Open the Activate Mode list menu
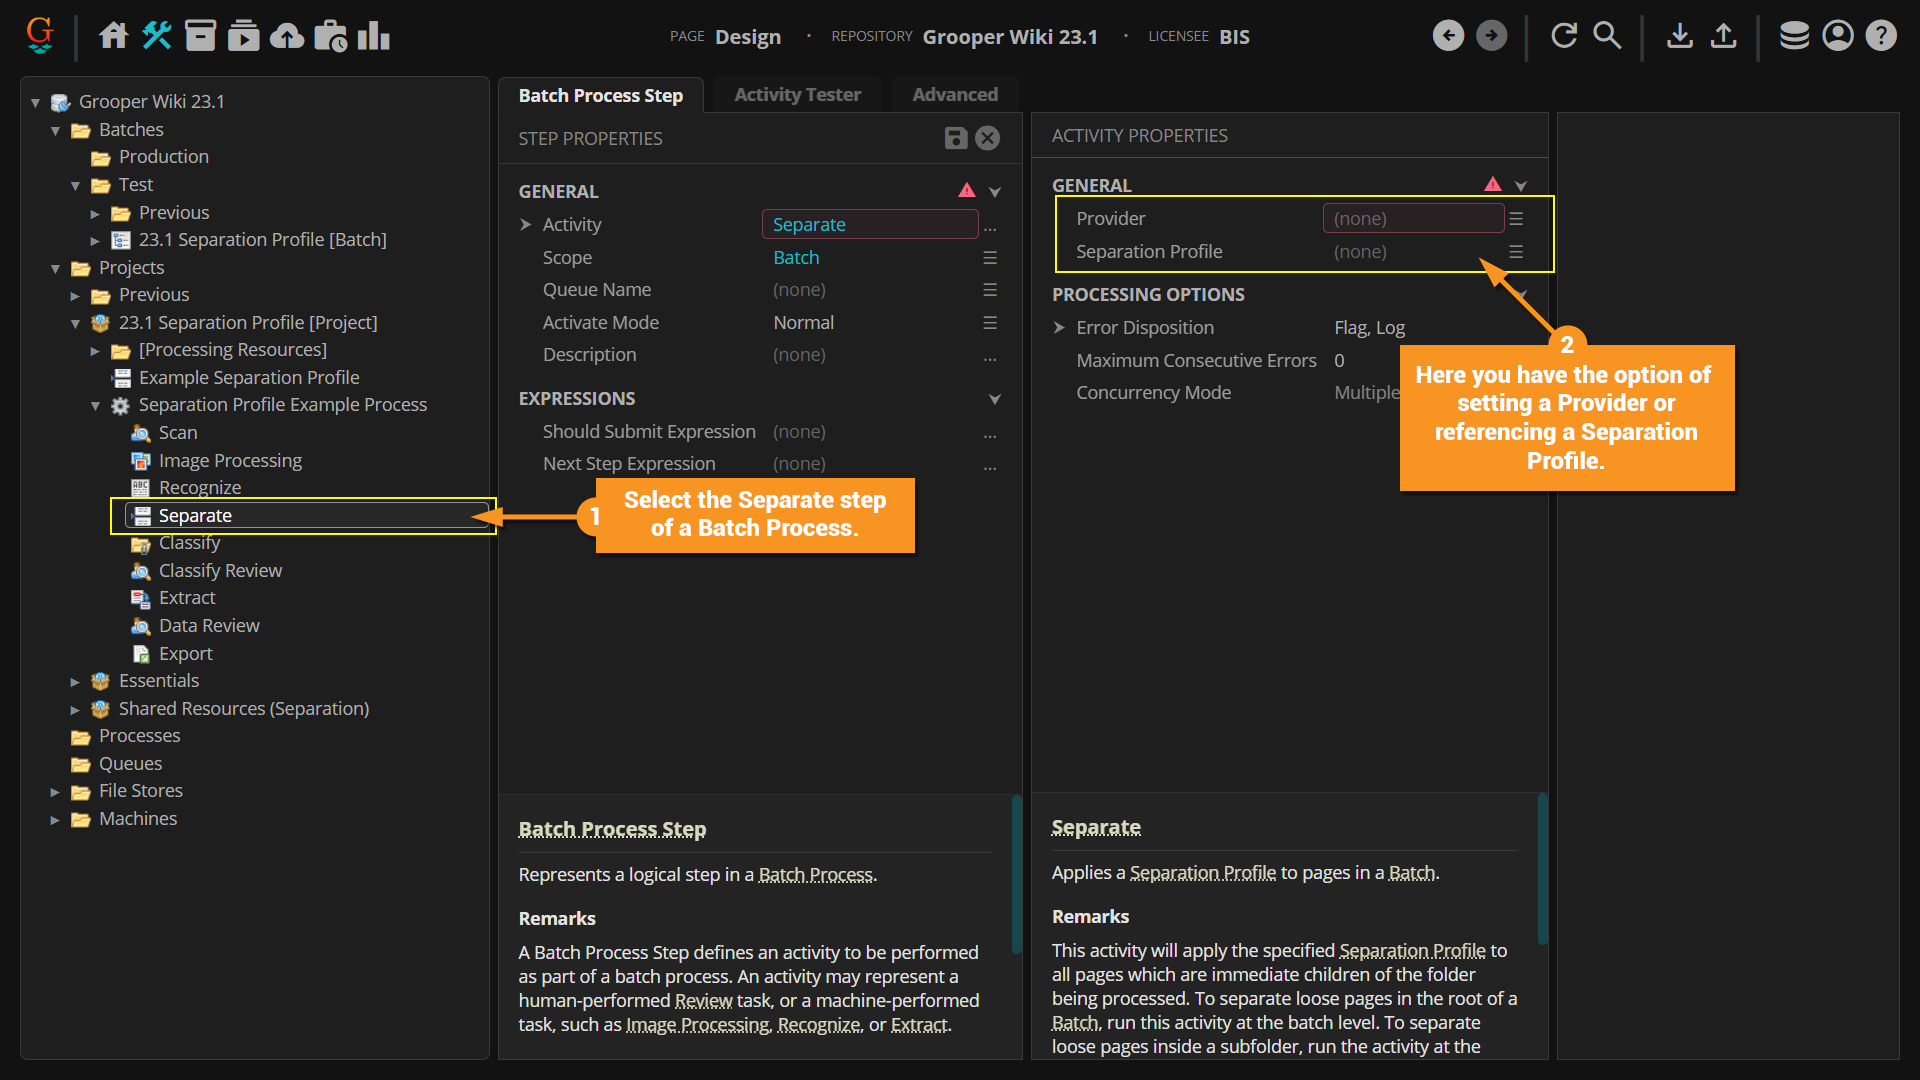The width and height of the screenshot is (1920, 1080). [990, 323]
